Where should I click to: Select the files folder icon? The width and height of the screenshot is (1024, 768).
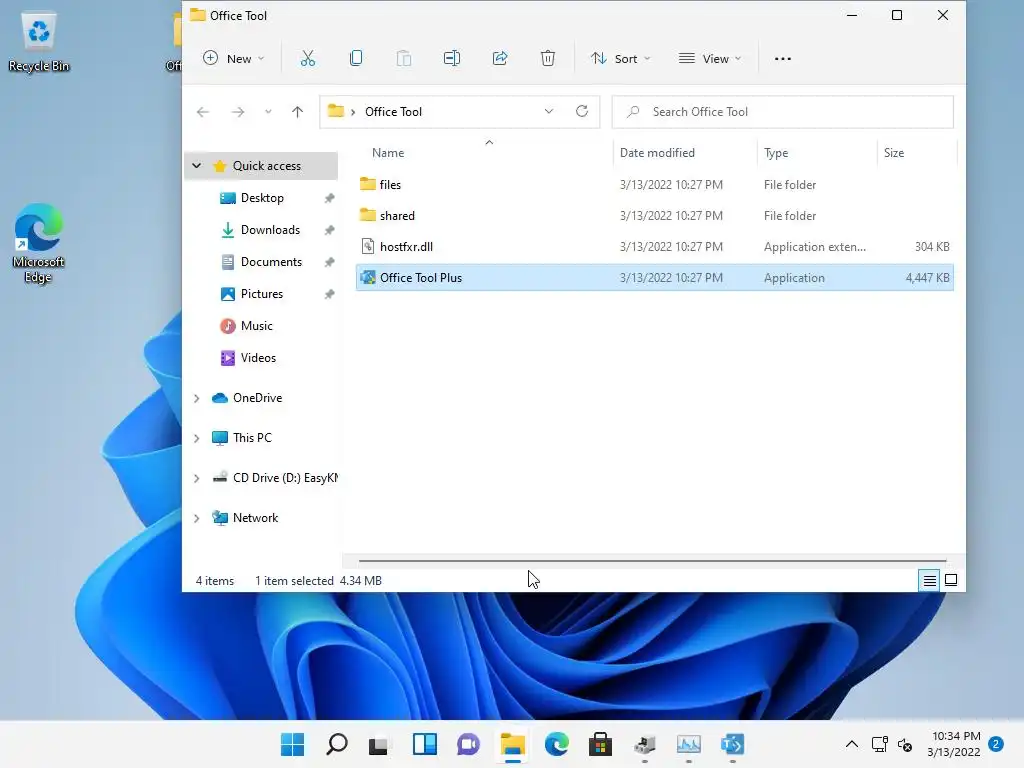368,184
